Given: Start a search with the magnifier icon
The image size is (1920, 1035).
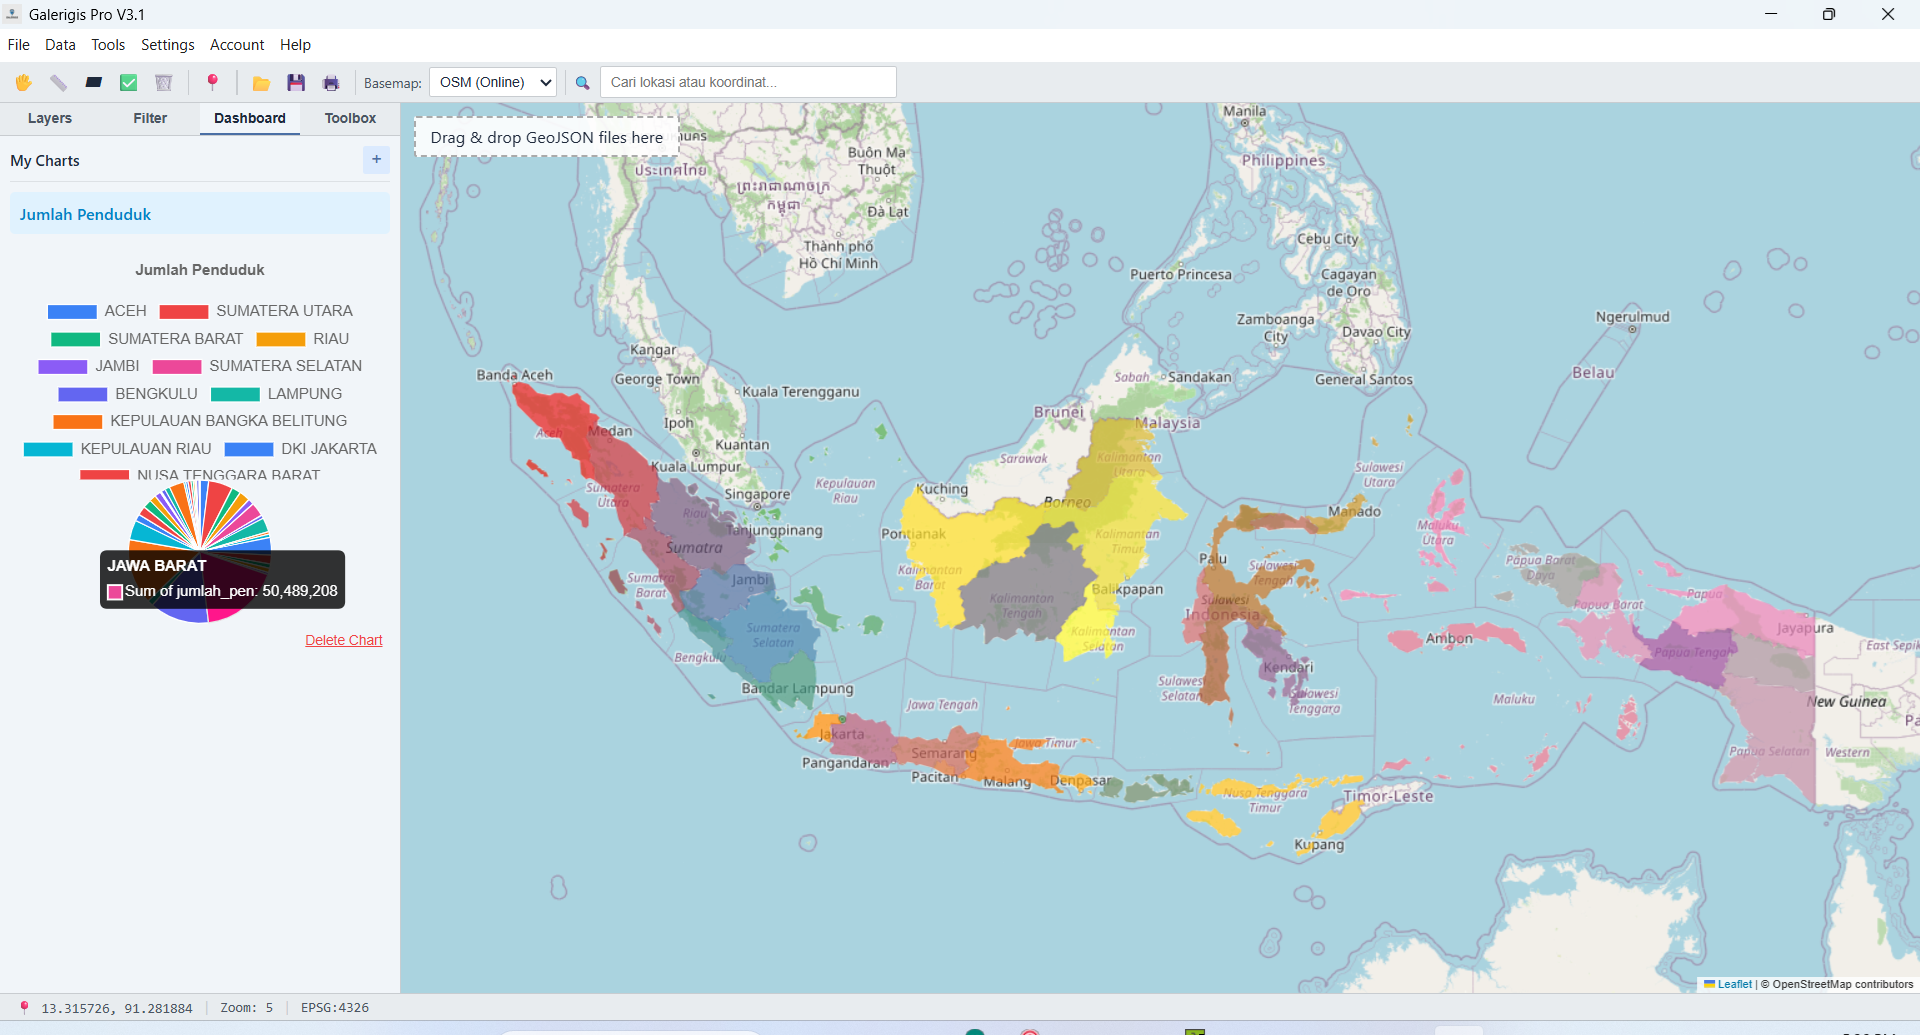Looking at the screenshot, I should click(x=582, y=82).
